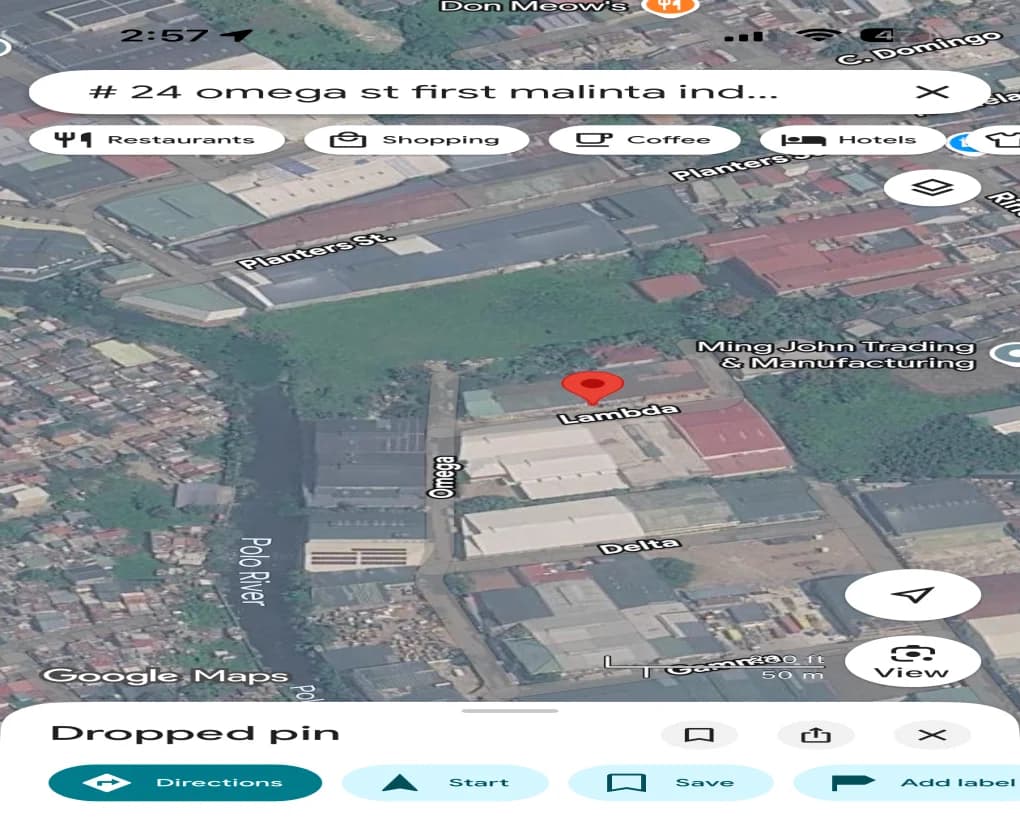
Task: Tap the Don Meow's restaurant marker
Action: tap(670, 7)
